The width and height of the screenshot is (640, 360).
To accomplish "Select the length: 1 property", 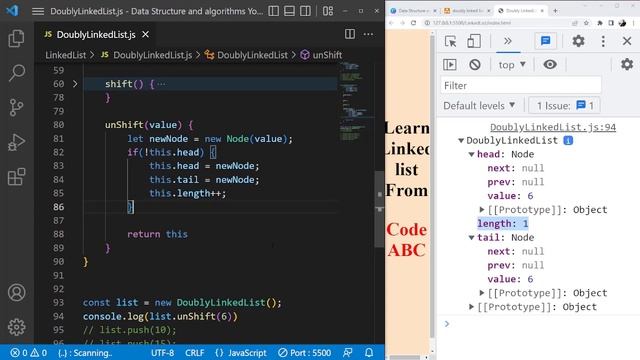I will click(503, 224).
